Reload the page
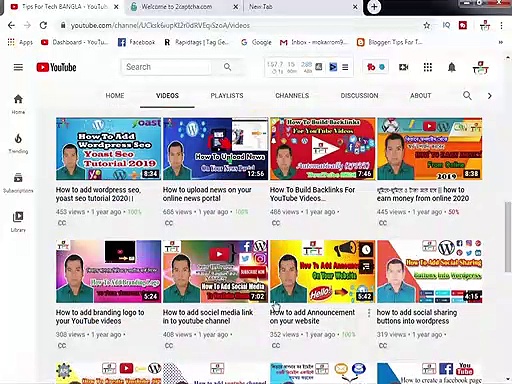This screenshot has width=512, height=384. coord(43,25)
